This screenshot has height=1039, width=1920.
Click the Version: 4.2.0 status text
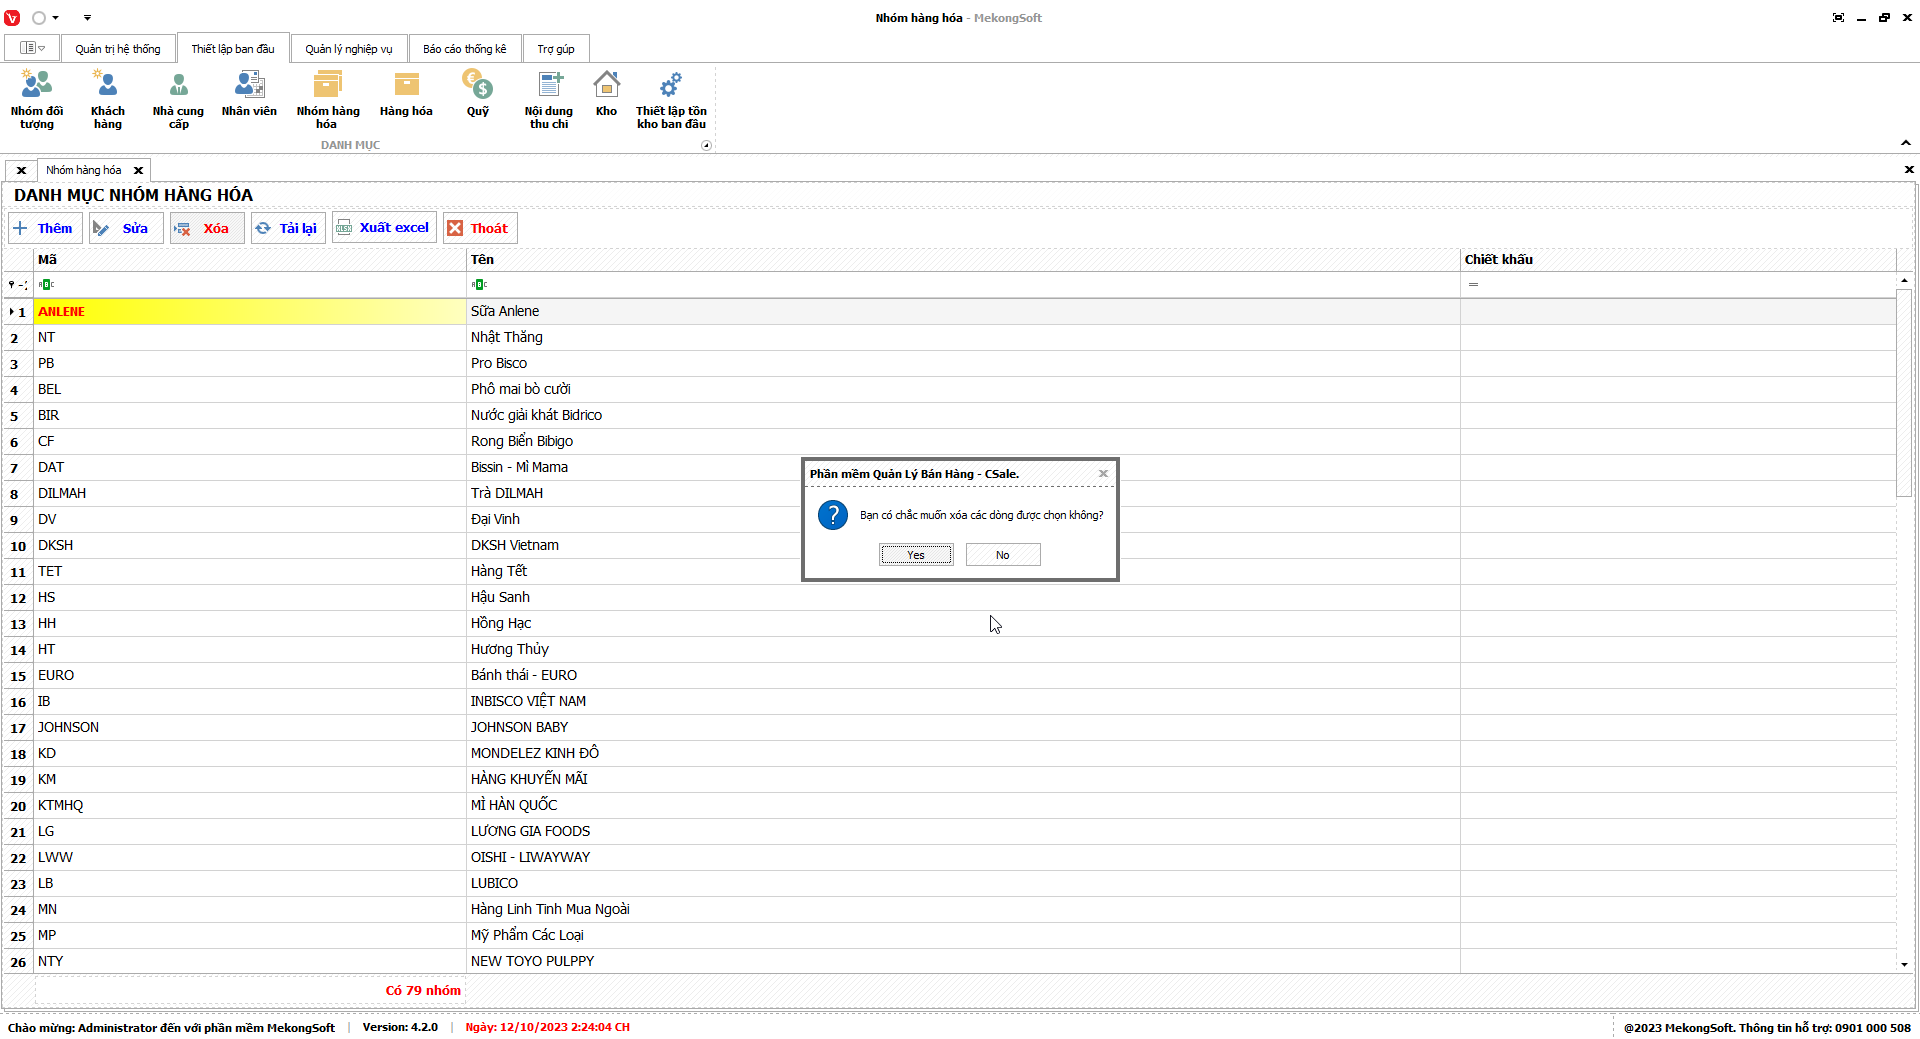tap(400, 1027)
